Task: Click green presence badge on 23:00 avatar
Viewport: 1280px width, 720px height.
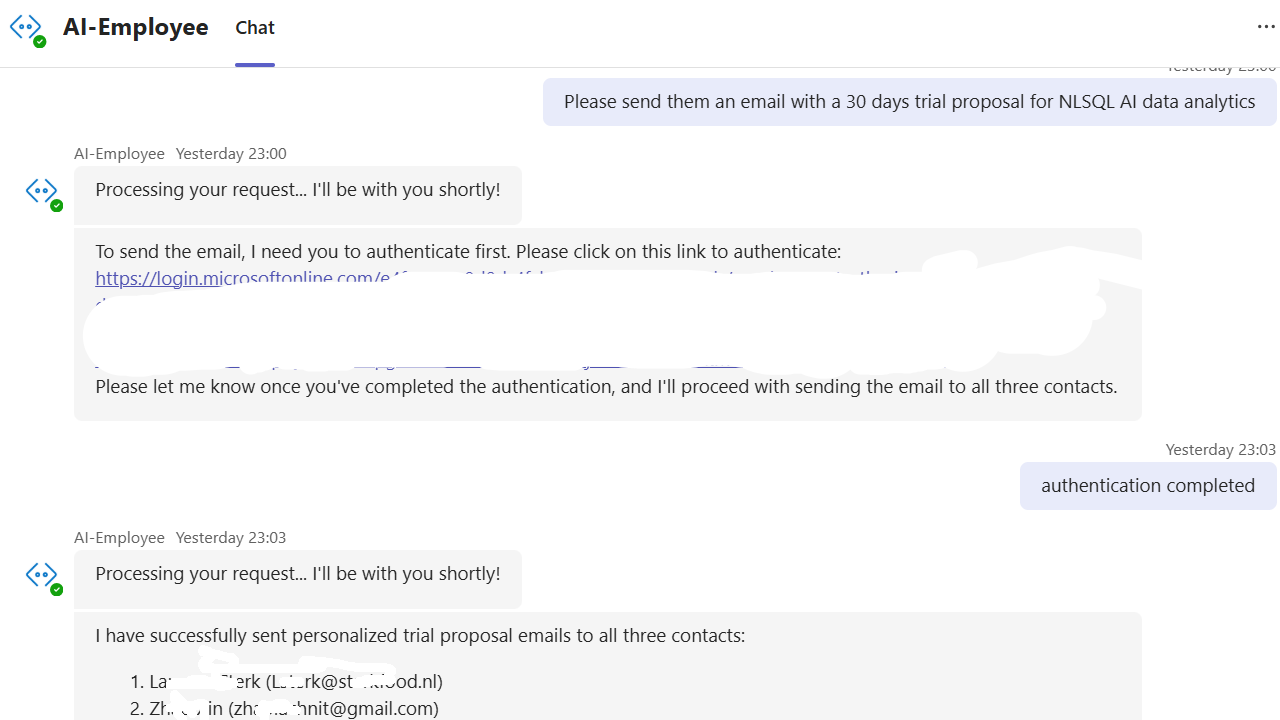Action: [x=57, y=205]
